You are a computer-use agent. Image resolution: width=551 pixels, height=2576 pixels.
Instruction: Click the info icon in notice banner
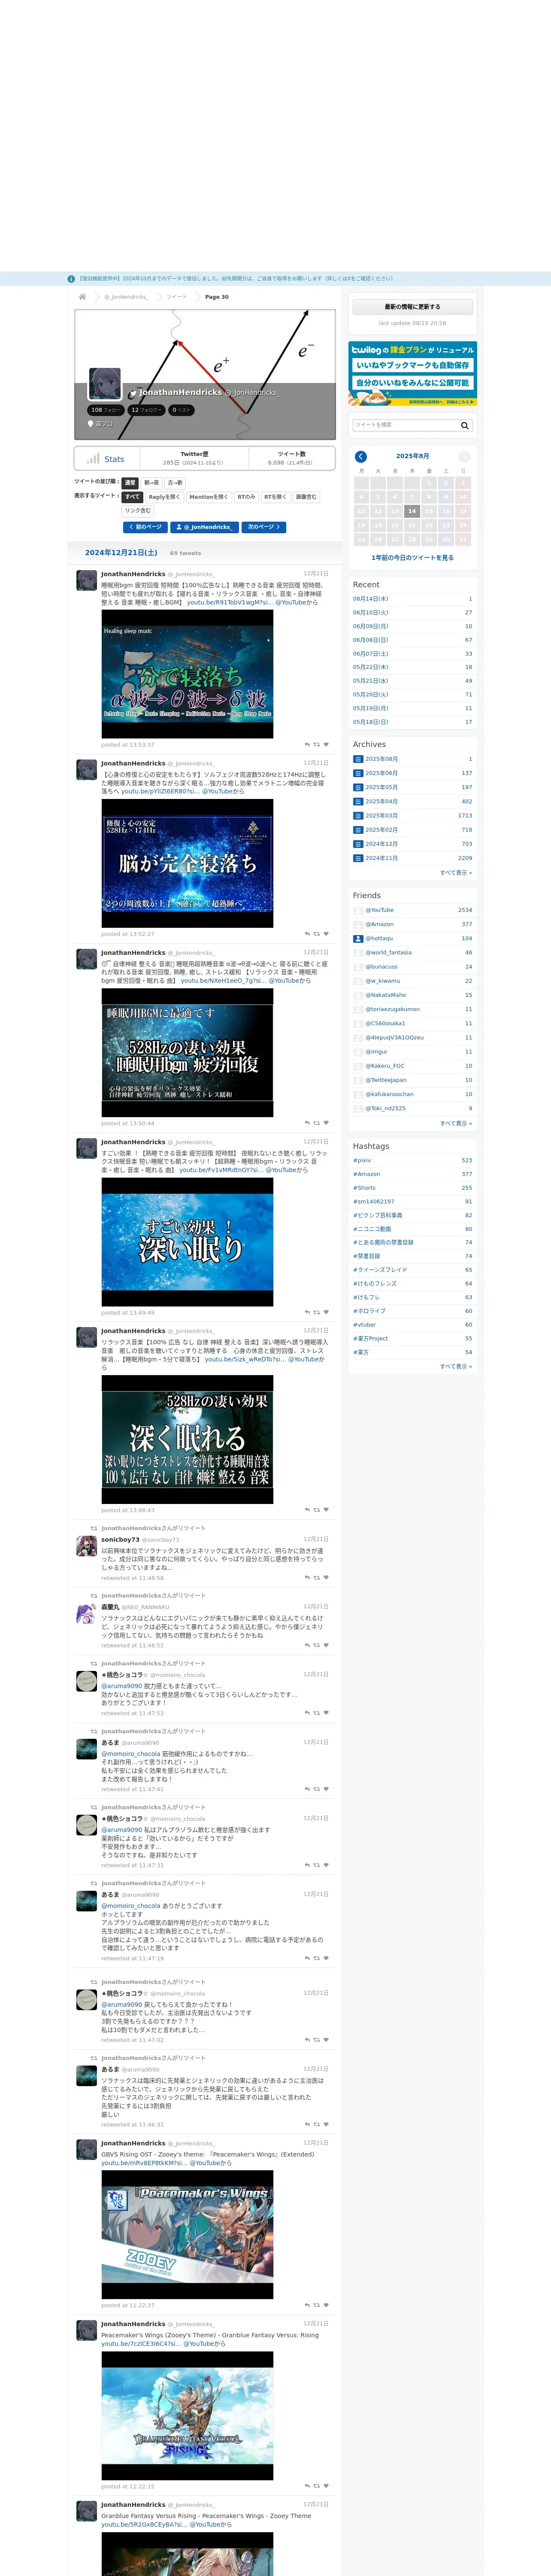(71, 279)
